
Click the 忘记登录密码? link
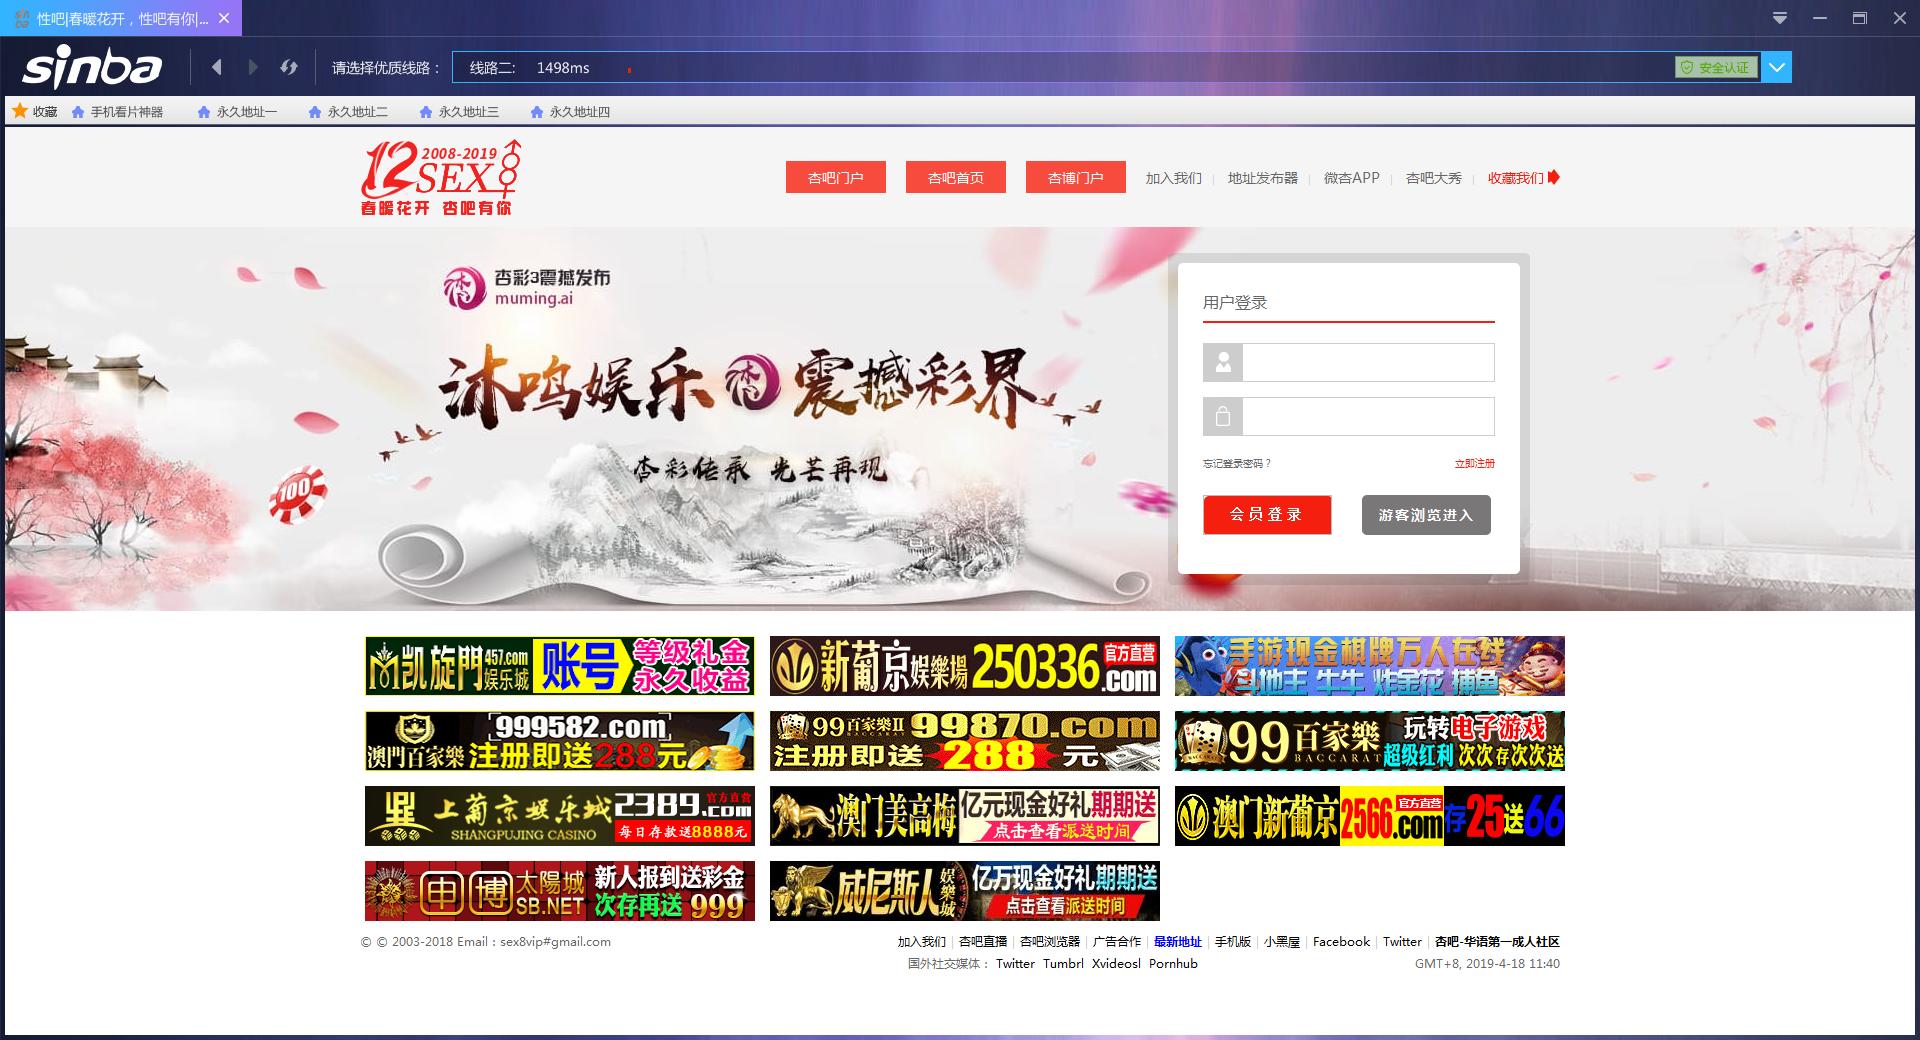tap(1237, 463)
